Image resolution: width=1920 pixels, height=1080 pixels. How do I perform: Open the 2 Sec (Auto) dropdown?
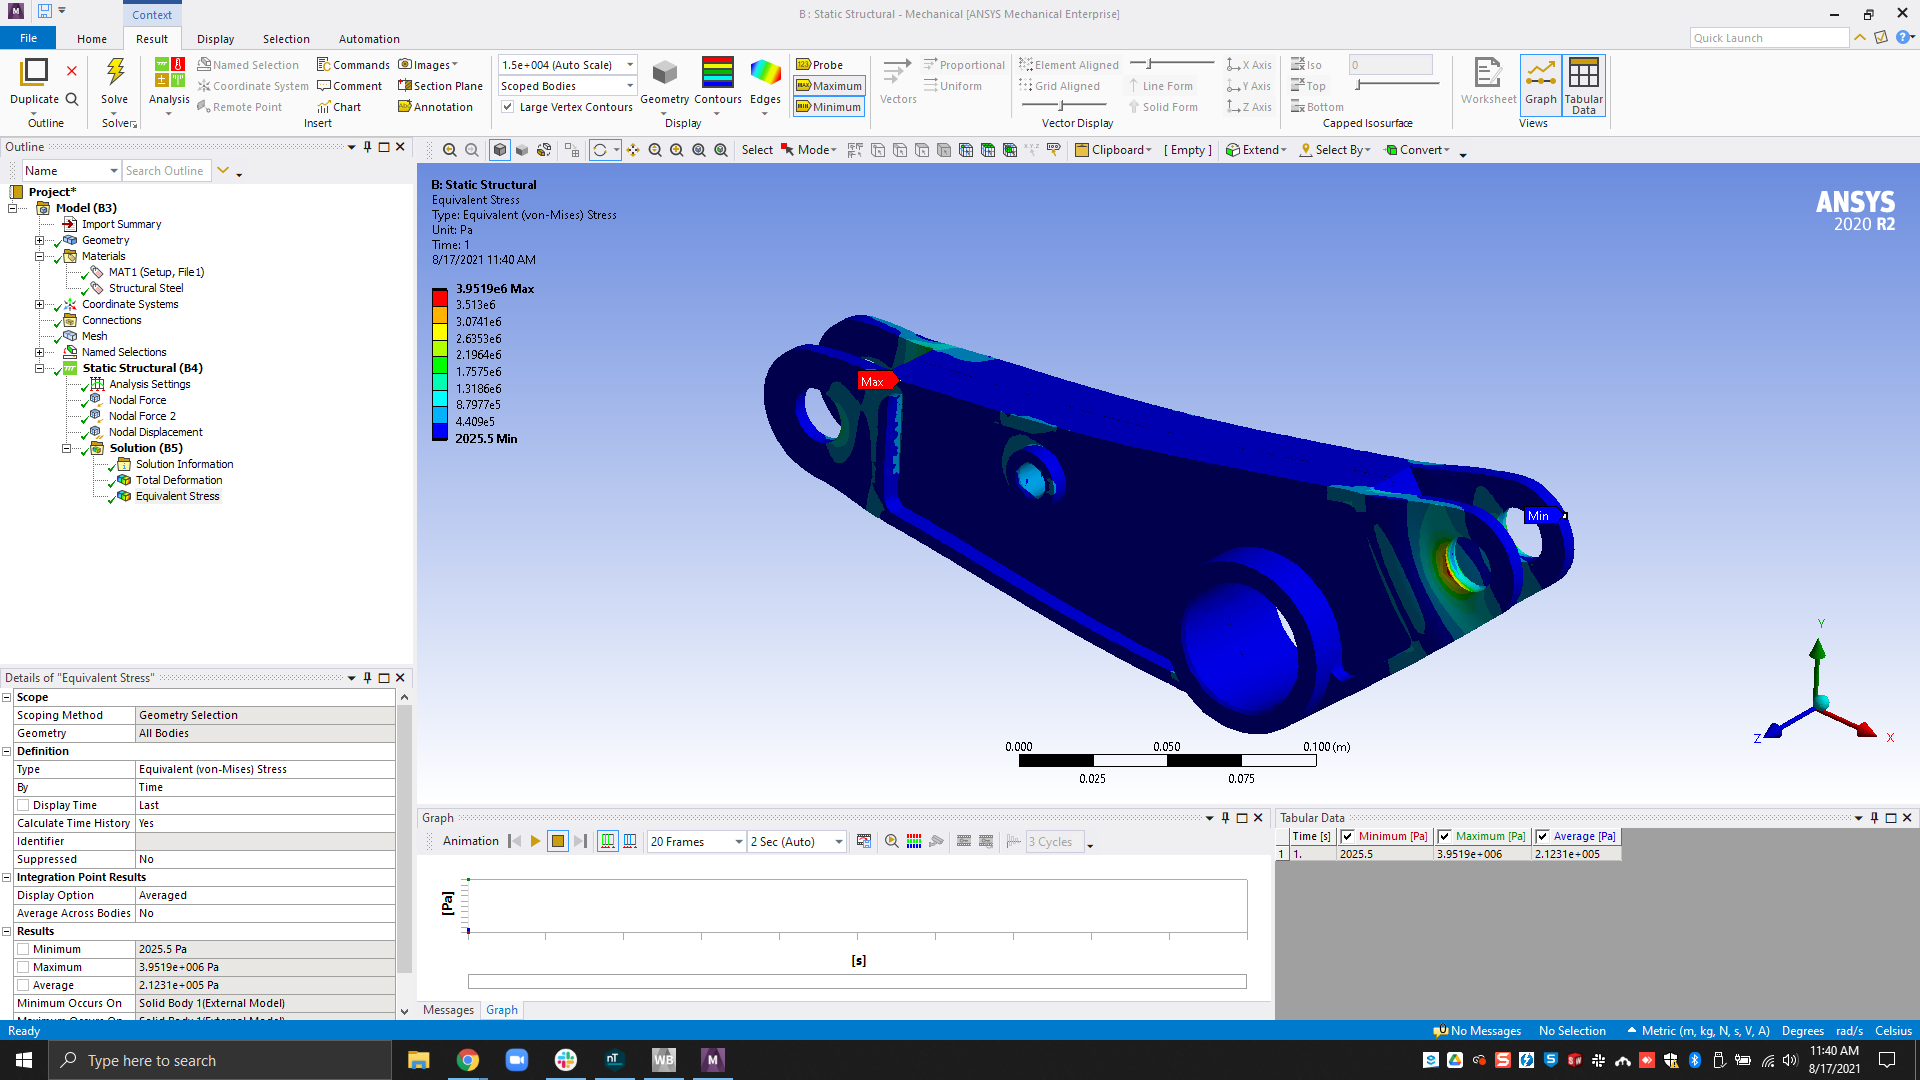[x=838, y=842]
